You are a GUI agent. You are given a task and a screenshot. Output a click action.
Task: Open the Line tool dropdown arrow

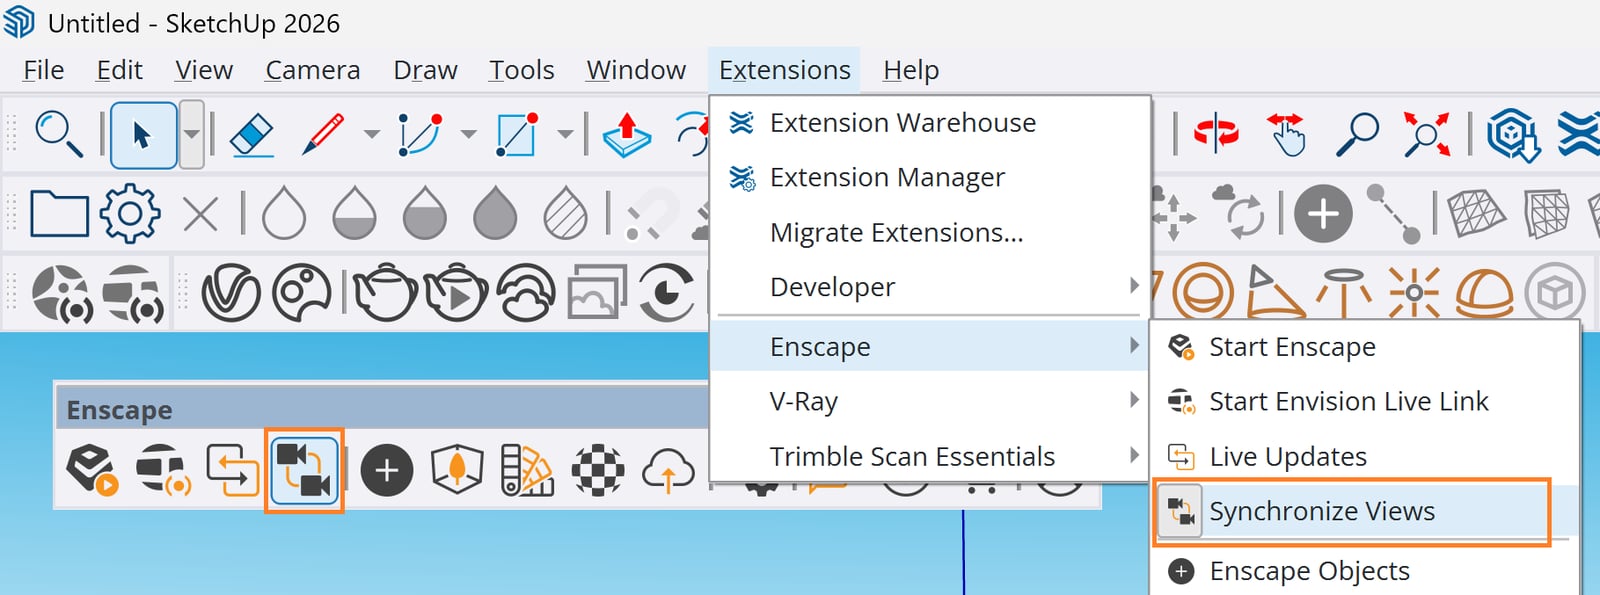pyautogui.click(x=371, y=134)
